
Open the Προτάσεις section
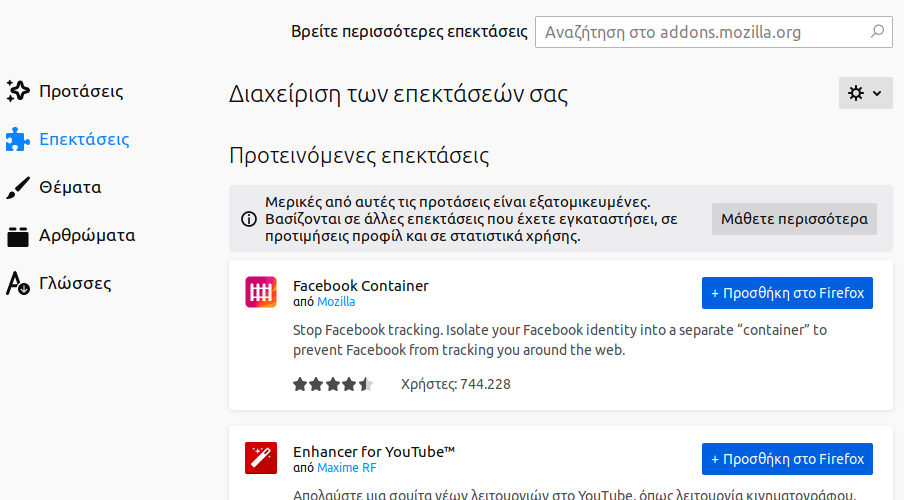click(81, 91)
